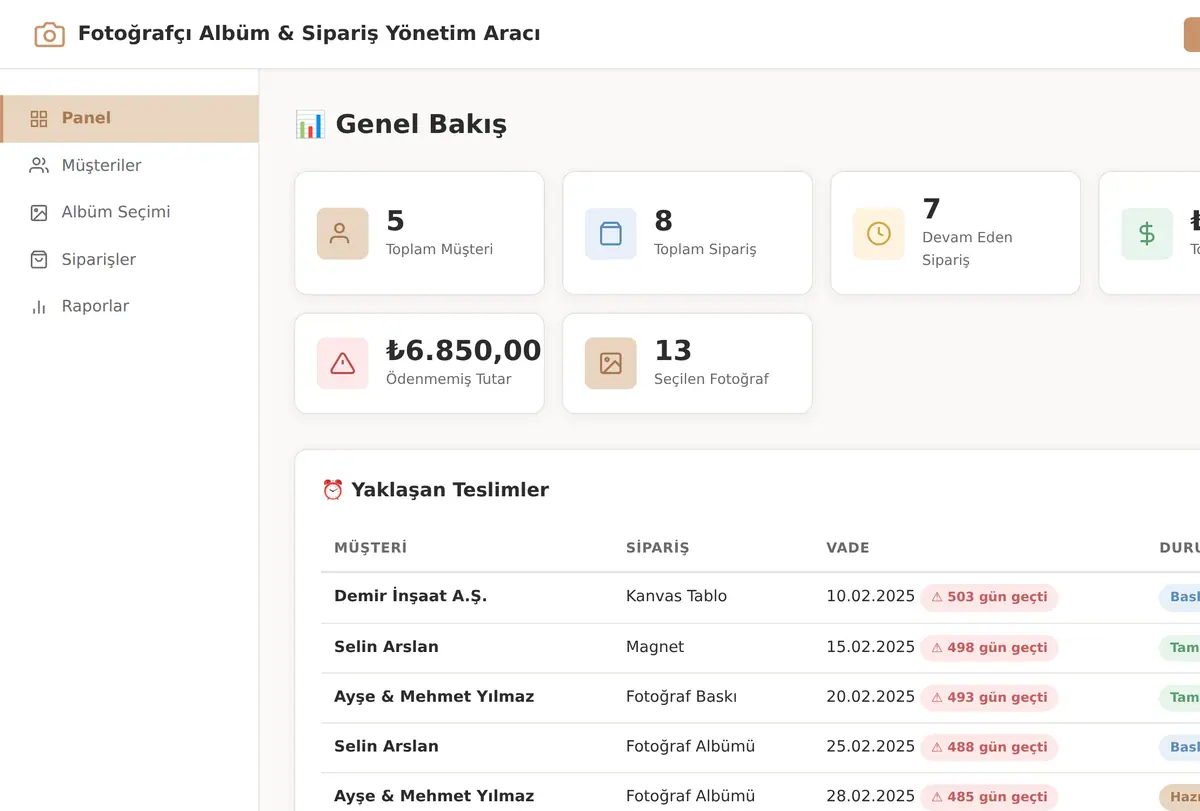Click the Devam Eden Sipariş clock icon

pos(879,234)
